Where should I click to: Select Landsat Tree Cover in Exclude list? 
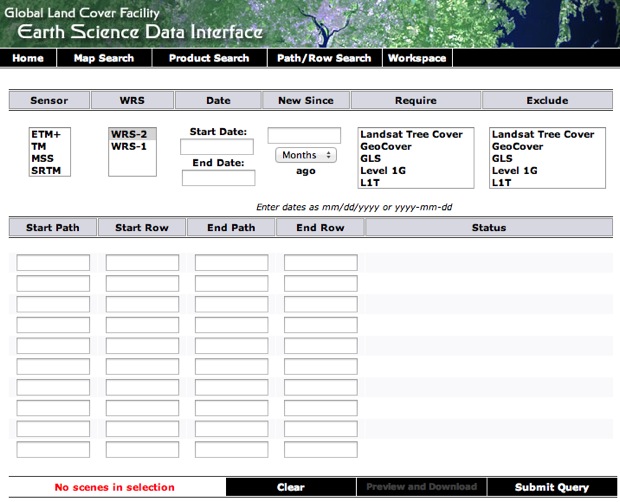point(543,135)
